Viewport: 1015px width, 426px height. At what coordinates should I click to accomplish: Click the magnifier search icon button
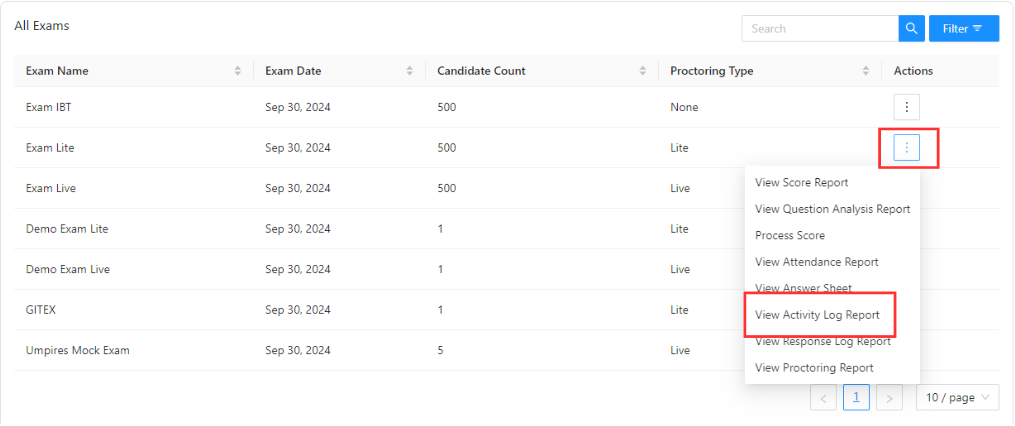(911, 28)
